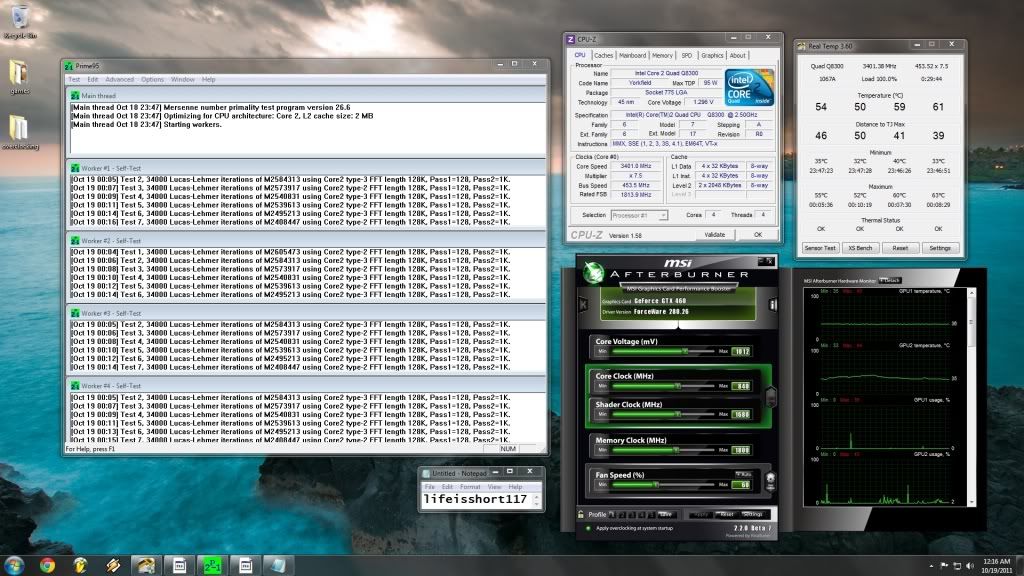
Task: Click the Prime95 icon on the taskbar
Action: pyautogui.click(x=212, y=564)
